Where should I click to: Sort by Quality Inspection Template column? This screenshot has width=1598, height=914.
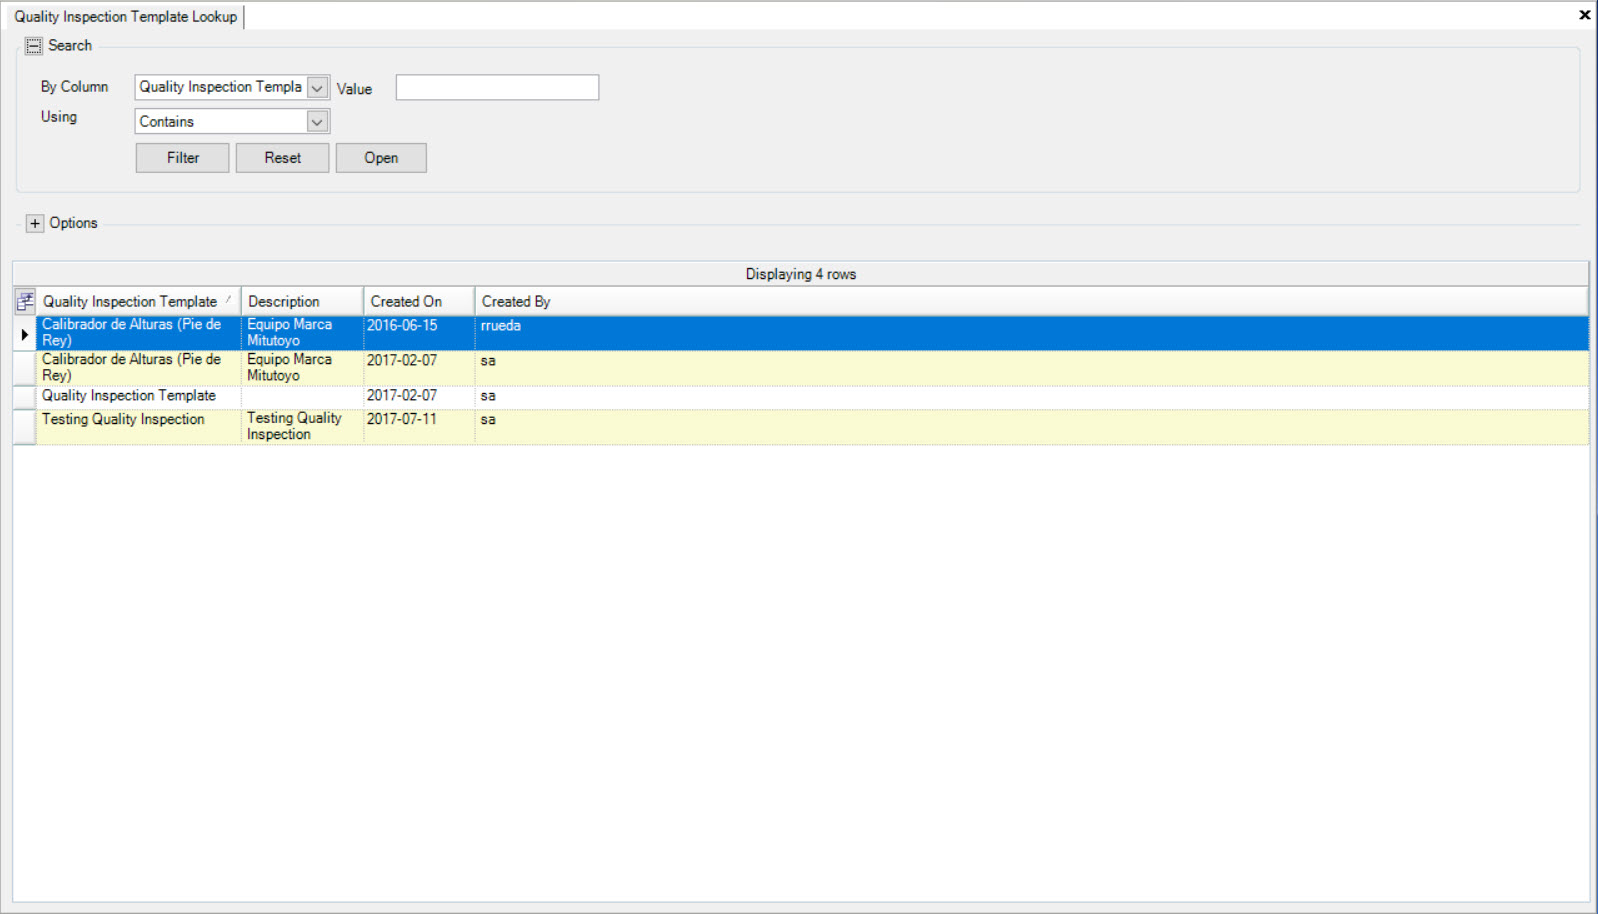point(138,301)
